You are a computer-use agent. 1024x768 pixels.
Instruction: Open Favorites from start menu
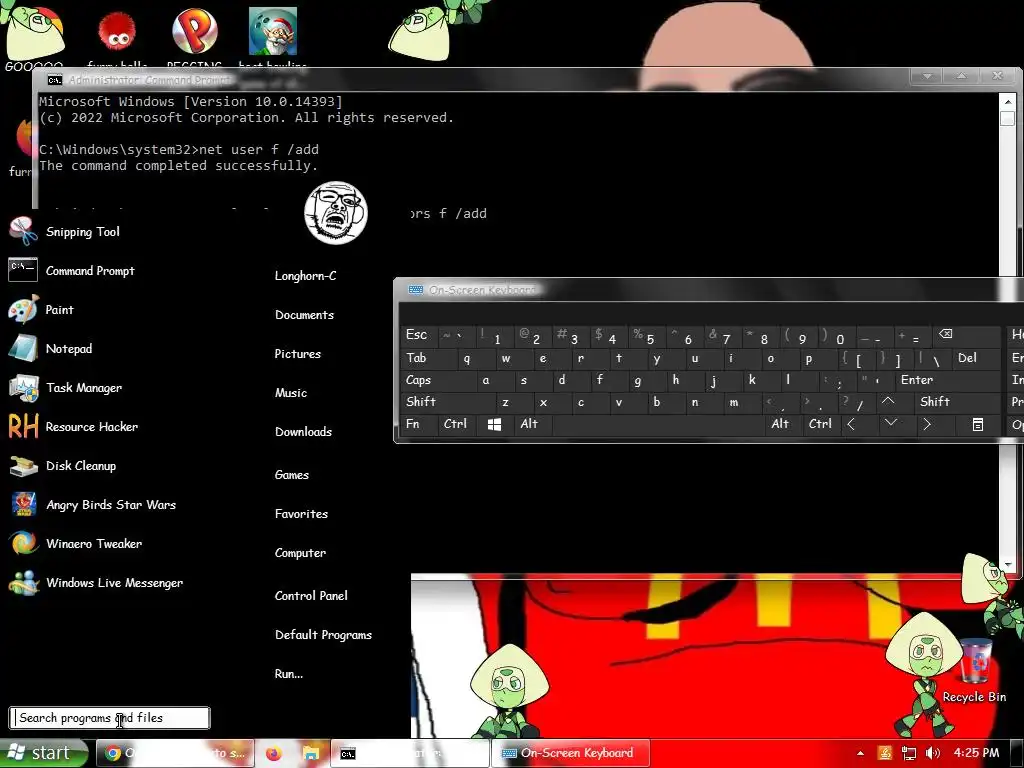tap(302, 514)
